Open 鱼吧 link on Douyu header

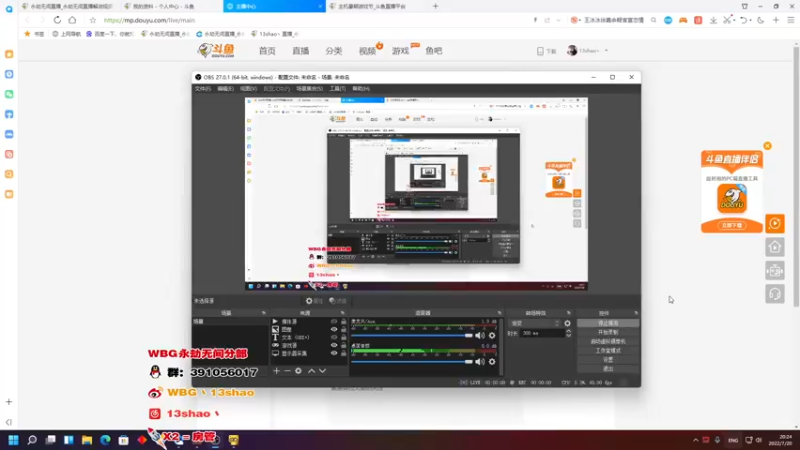point(434,51)
